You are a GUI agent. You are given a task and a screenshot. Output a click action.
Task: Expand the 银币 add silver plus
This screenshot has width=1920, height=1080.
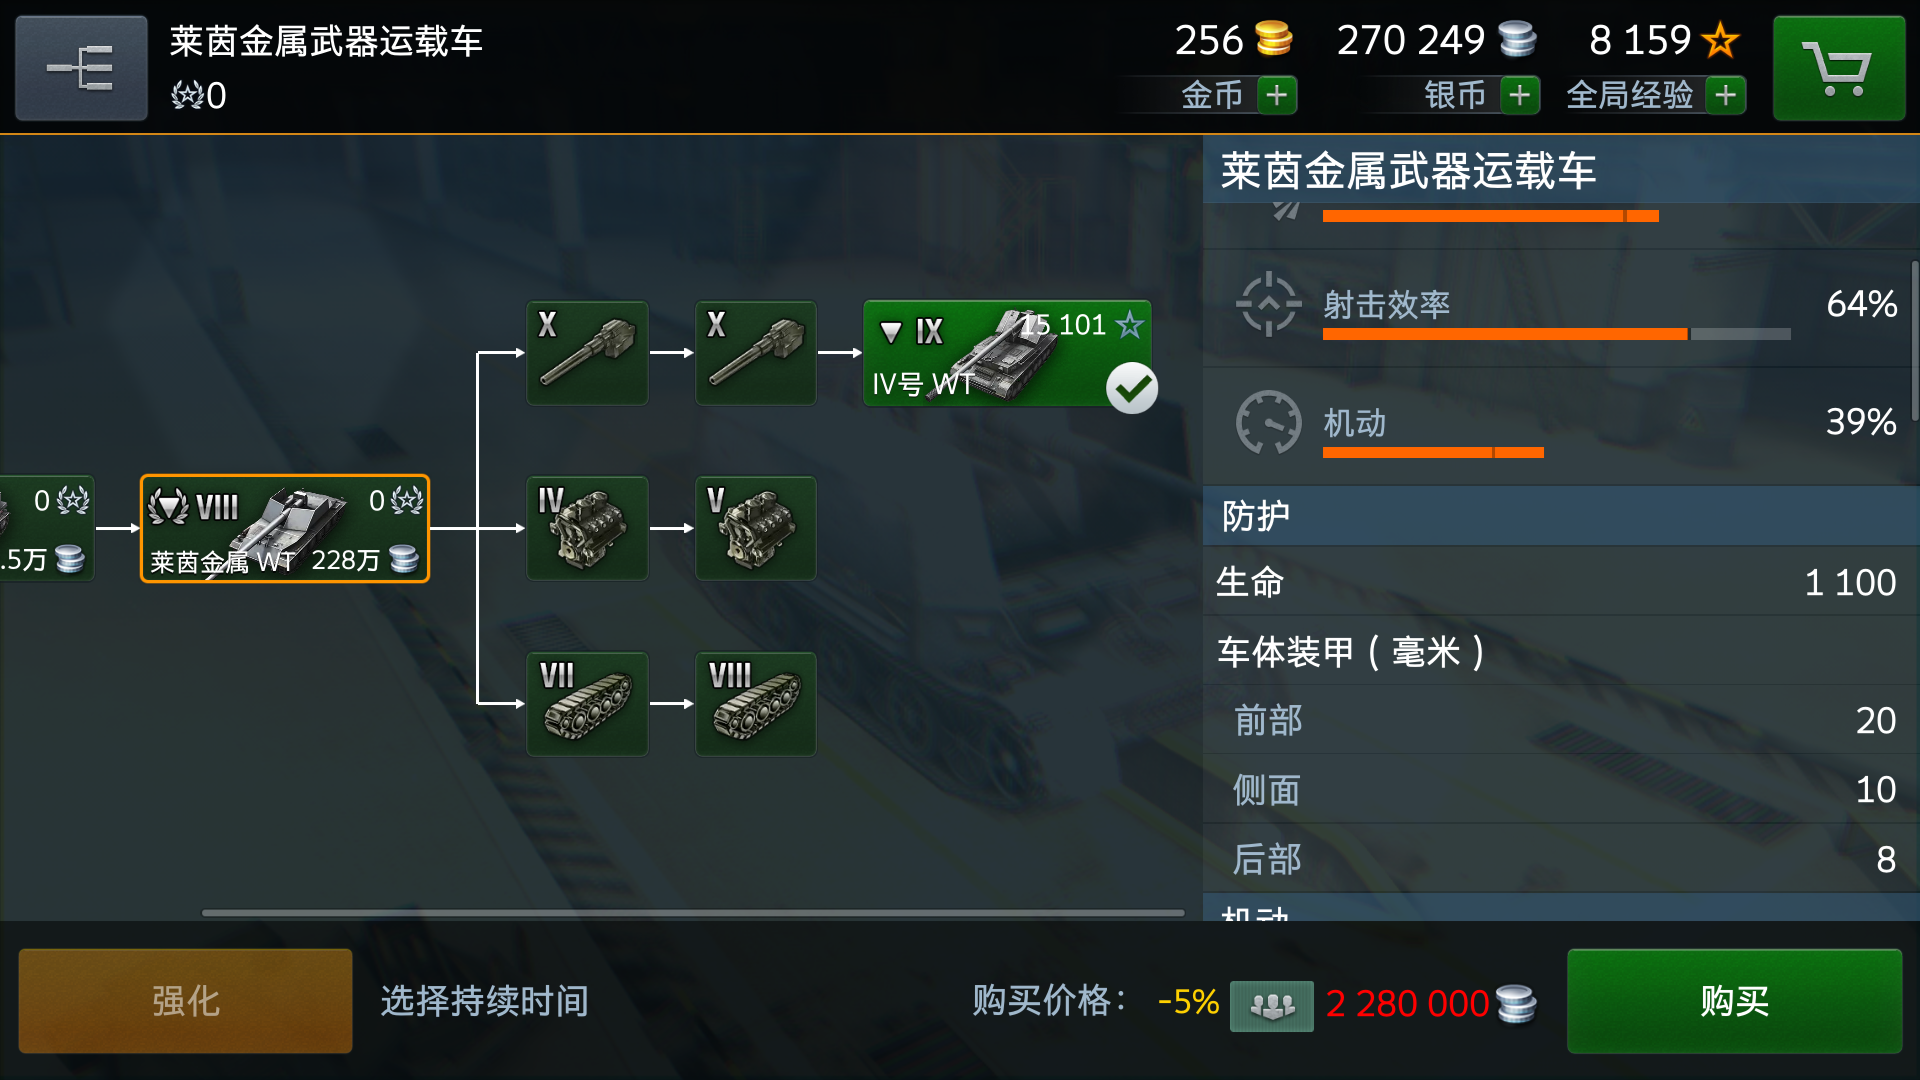[1520, 95]
